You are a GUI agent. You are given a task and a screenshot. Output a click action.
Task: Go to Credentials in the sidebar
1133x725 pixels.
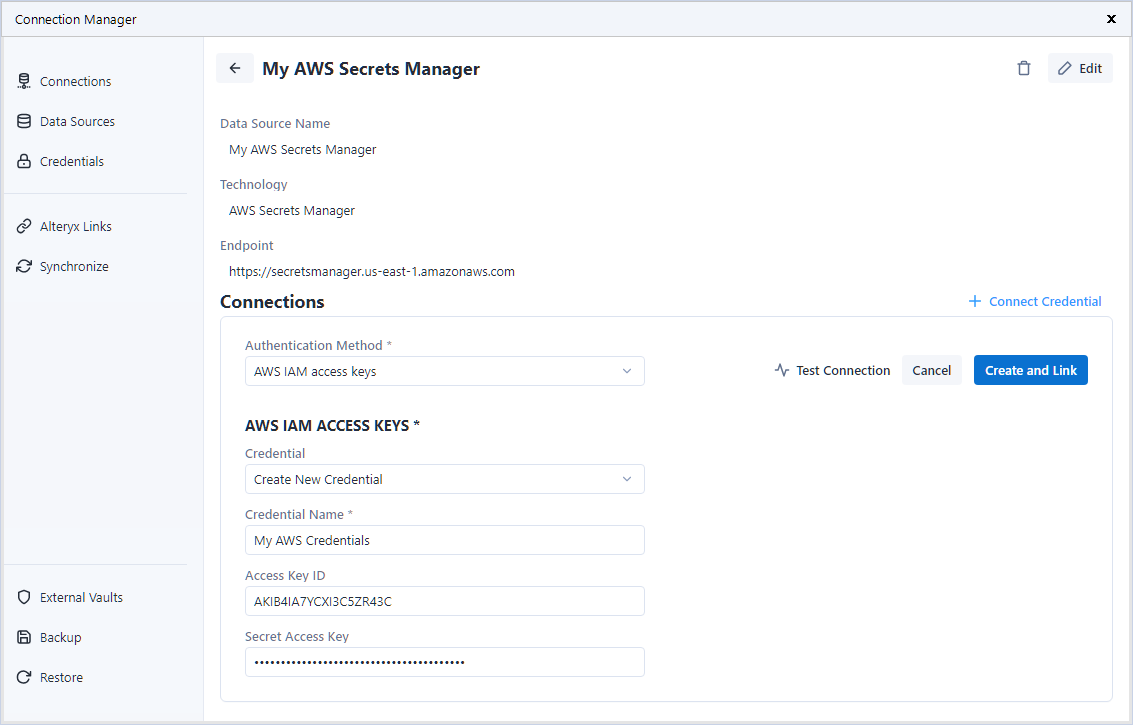[x=71, y=162]
